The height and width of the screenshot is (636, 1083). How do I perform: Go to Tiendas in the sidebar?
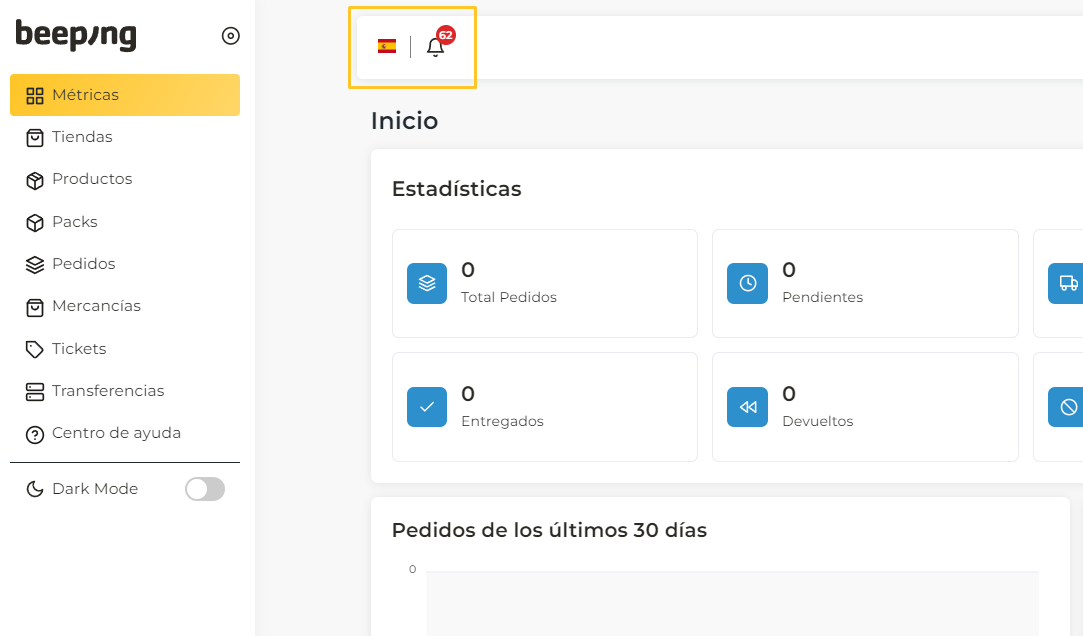pyautogui.click(x=82, y=137)
